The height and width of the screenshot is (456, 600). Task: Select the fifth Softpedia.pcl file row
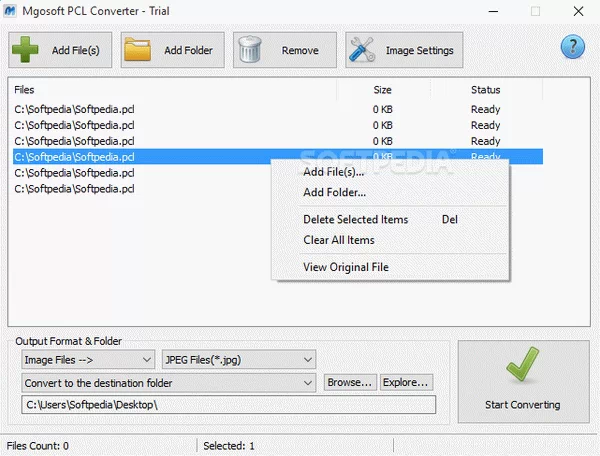pyautogui.click(x=74, y=173)
